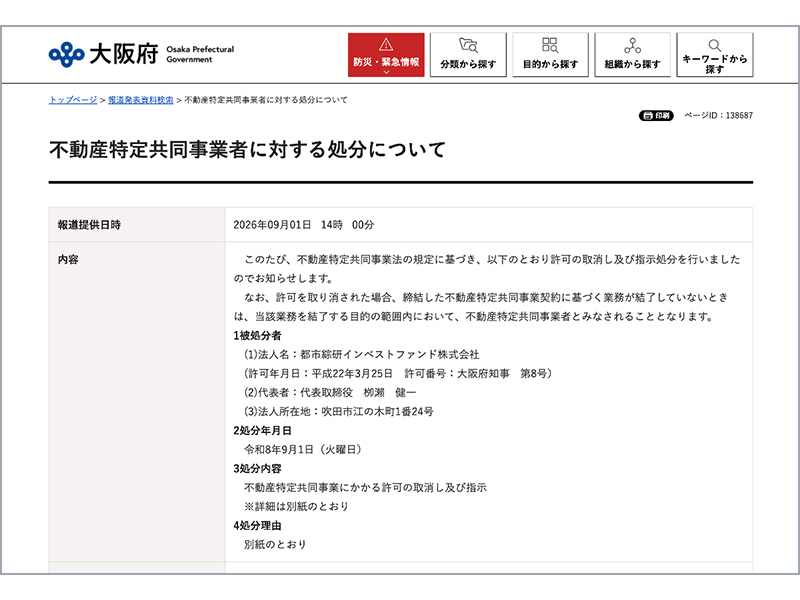The width and height of the screenshot is (800, 600).
Task: Click the 大阪府 site title text
Action: (x=124, y=54)
